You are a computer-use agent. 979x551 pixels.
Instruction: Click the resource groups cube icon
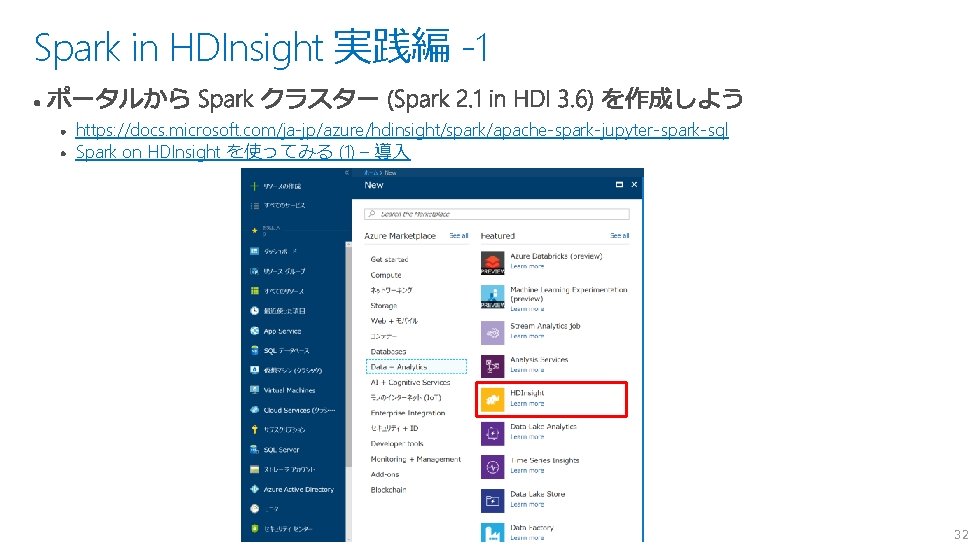pyautogui.click(x=254, y=271)
